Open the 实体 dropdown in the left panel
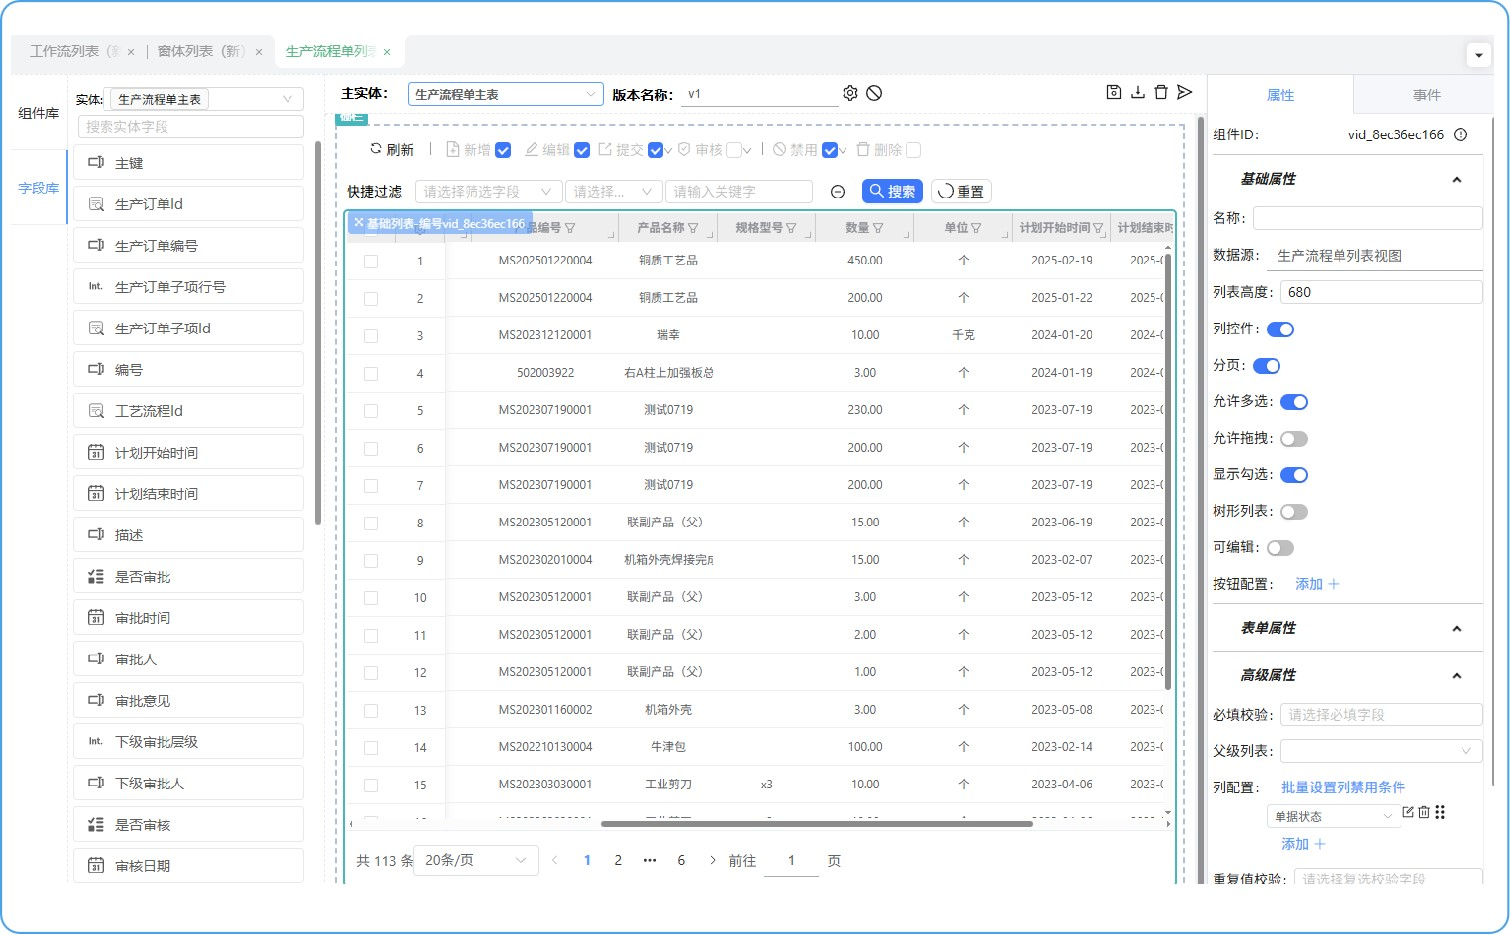Screen dimensions: 1510x935 (206, 99)
